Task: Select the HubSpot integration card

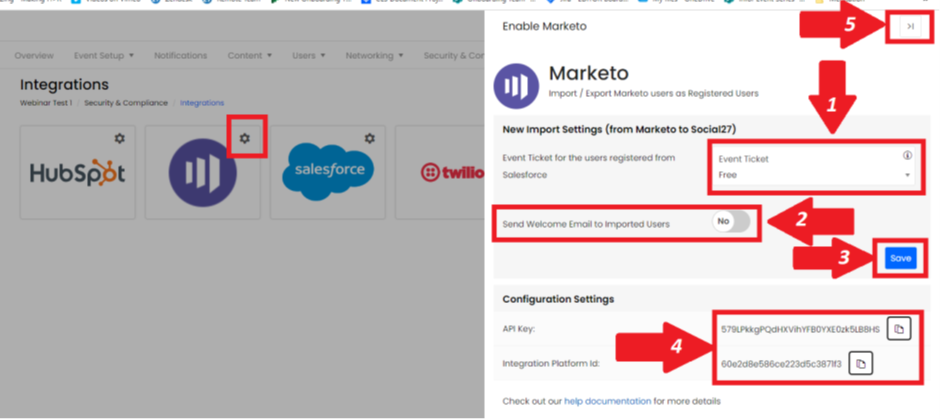Action: [77, 172]
